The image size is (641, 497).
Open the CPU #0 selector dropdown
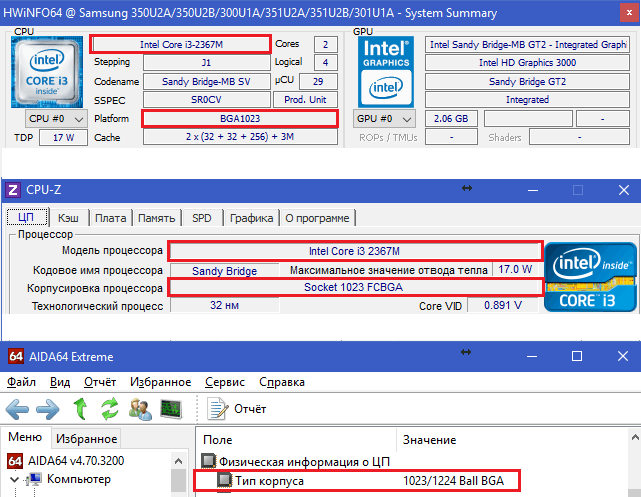[57, 119]
